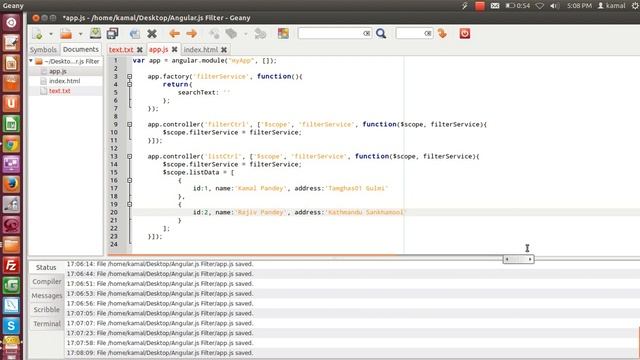The image size is (640, 360).
Task: Collapse the code fold at line 9
Action: [x=129, y=124]
